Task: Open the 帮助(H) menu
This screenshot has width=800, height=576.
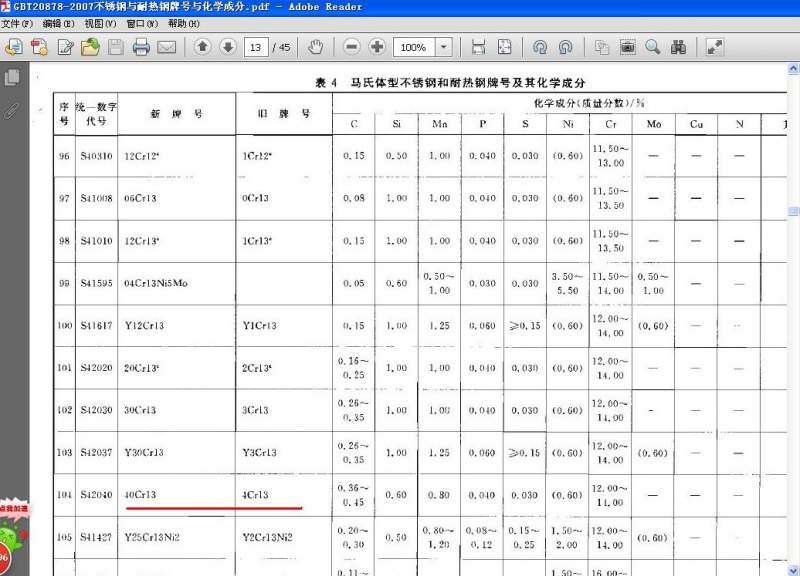Action: pos(183,23)
